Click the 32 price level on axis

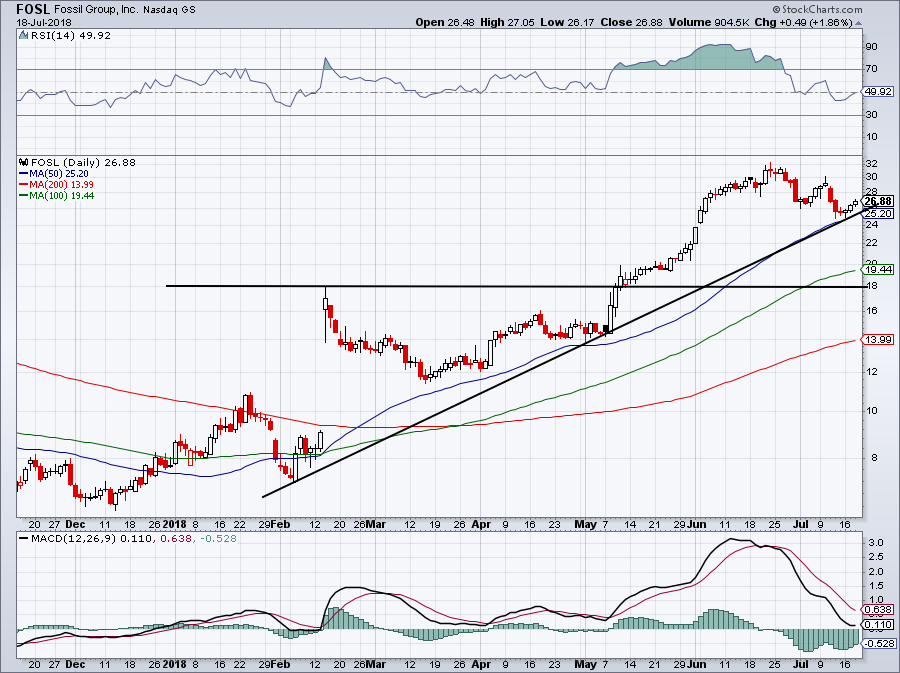[871, 164]
